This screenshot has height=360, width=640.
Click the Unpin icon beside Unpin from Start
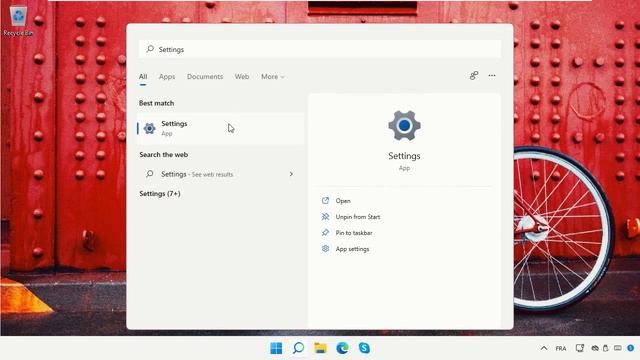(325, 217)
